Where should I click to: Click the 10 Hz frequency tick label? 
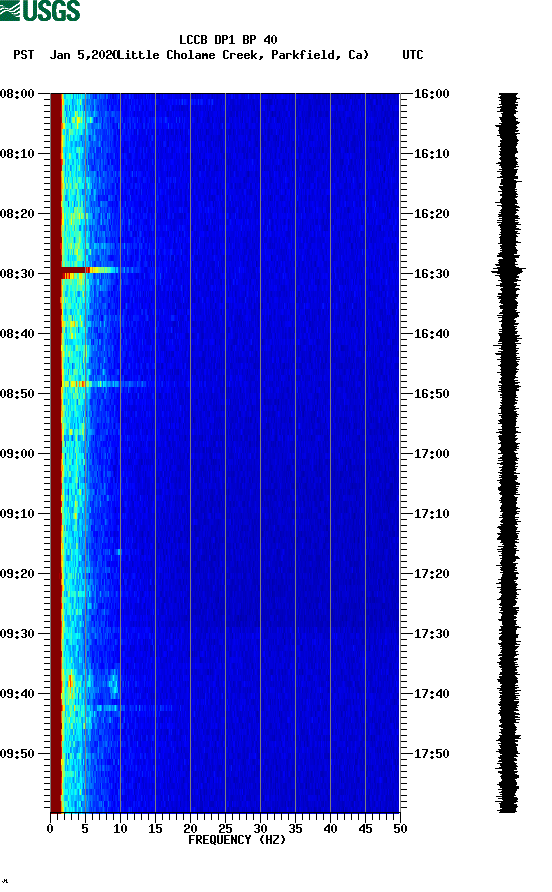120,829
